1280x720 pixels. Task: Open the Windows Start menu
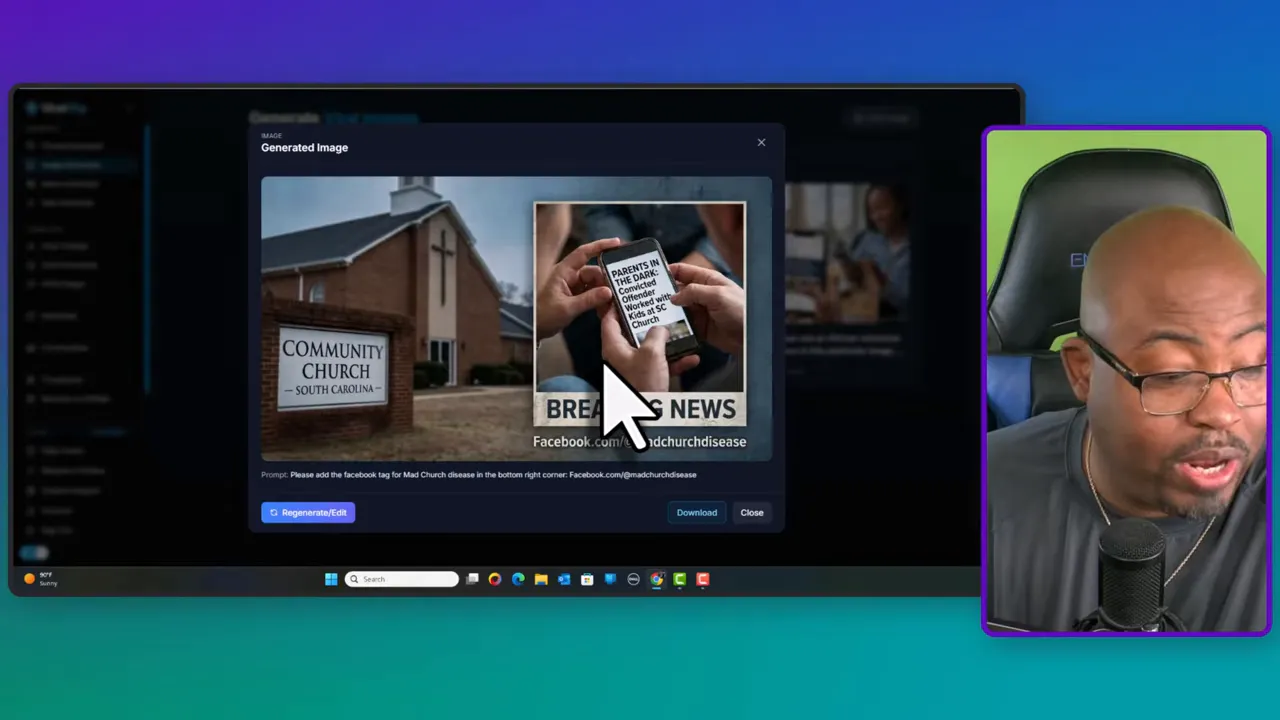(331, 579)
